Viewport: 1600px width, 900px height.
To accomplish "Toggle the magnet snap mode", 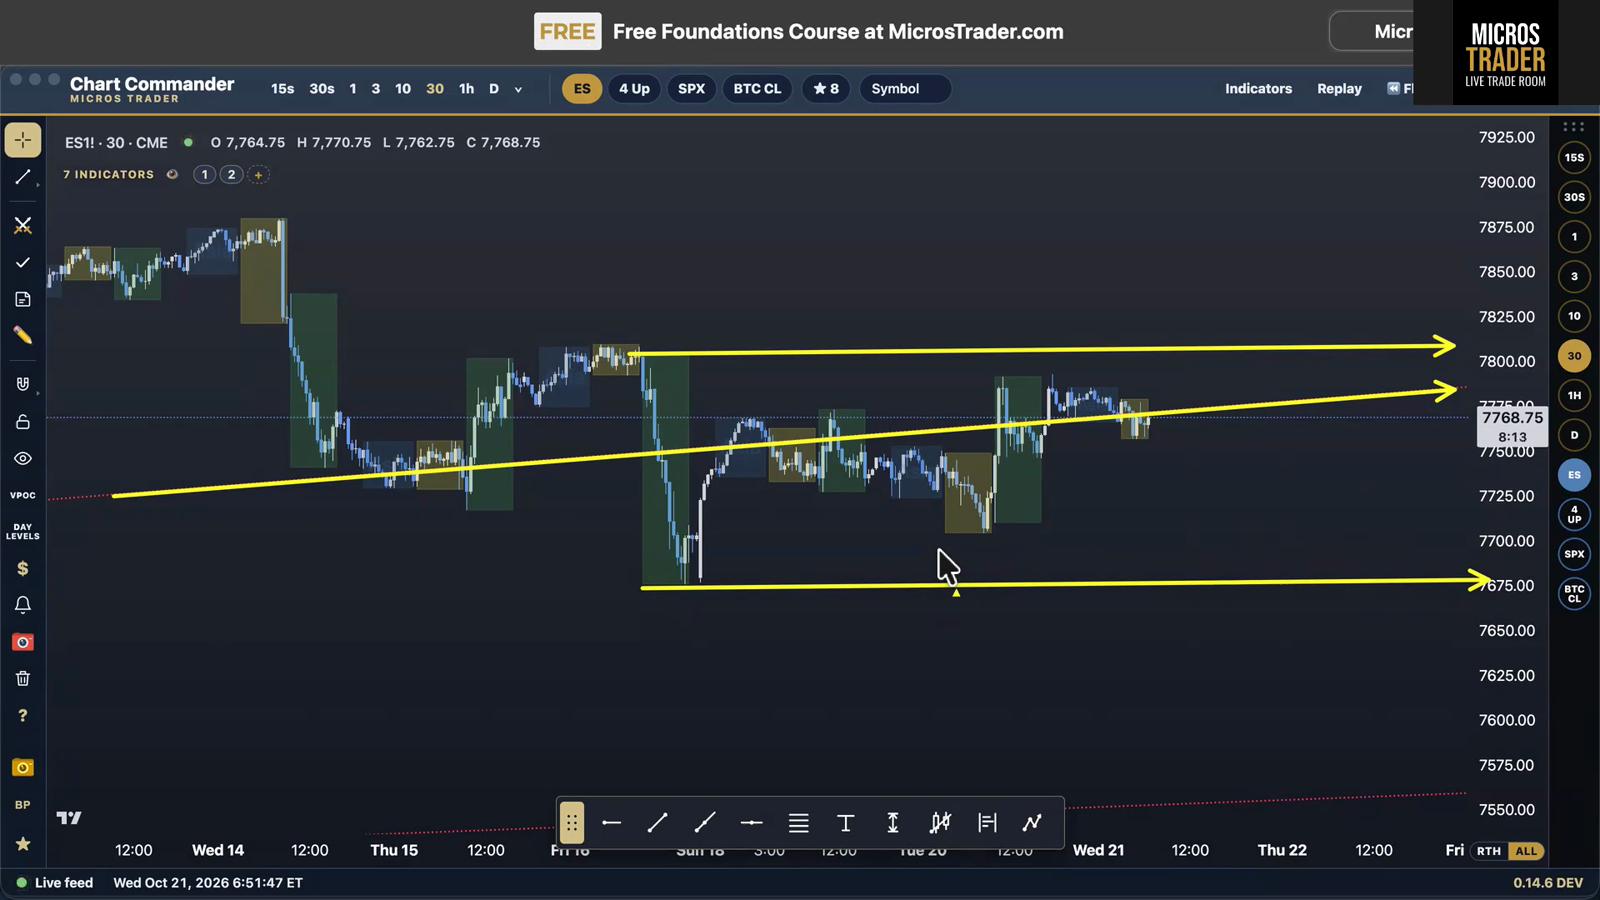I will pos(23,384).
